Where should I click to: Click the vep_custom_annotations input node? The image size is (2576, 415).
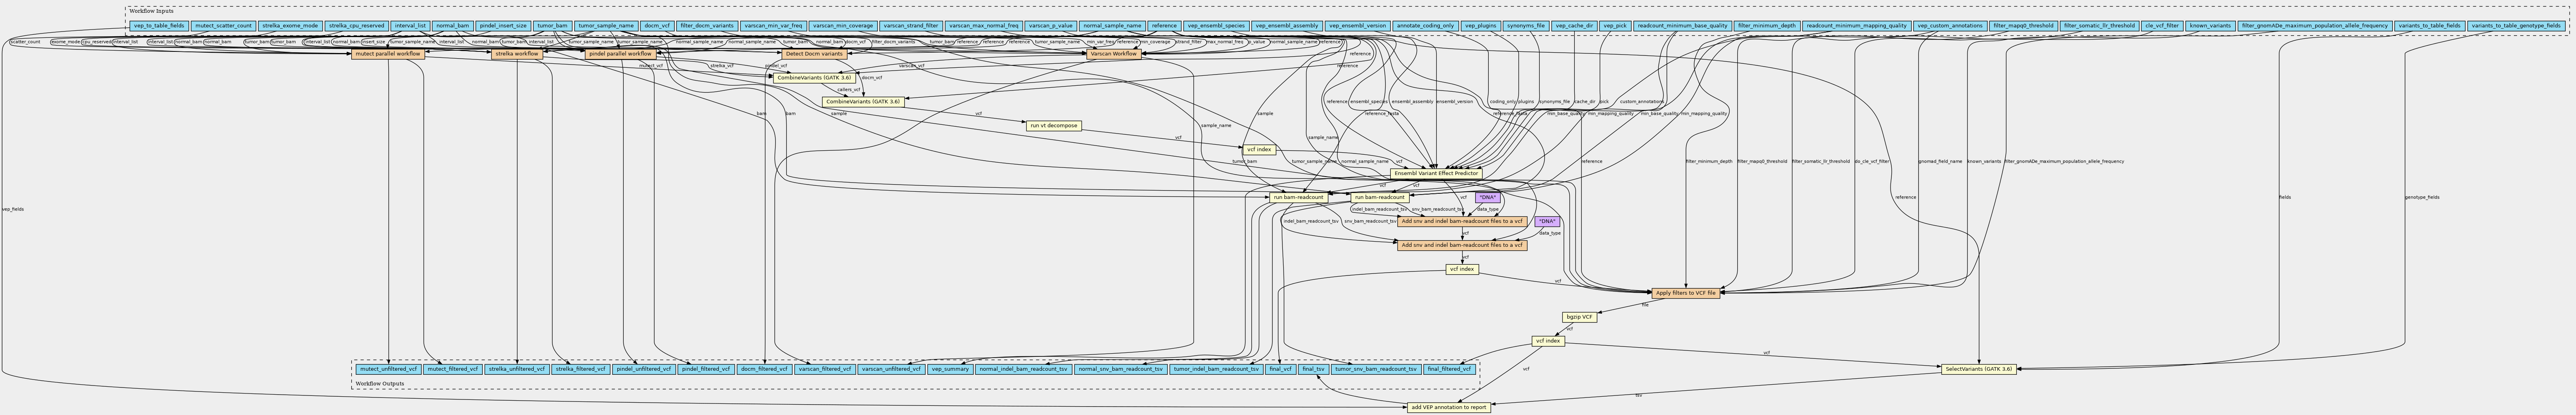pos(1950,25)
